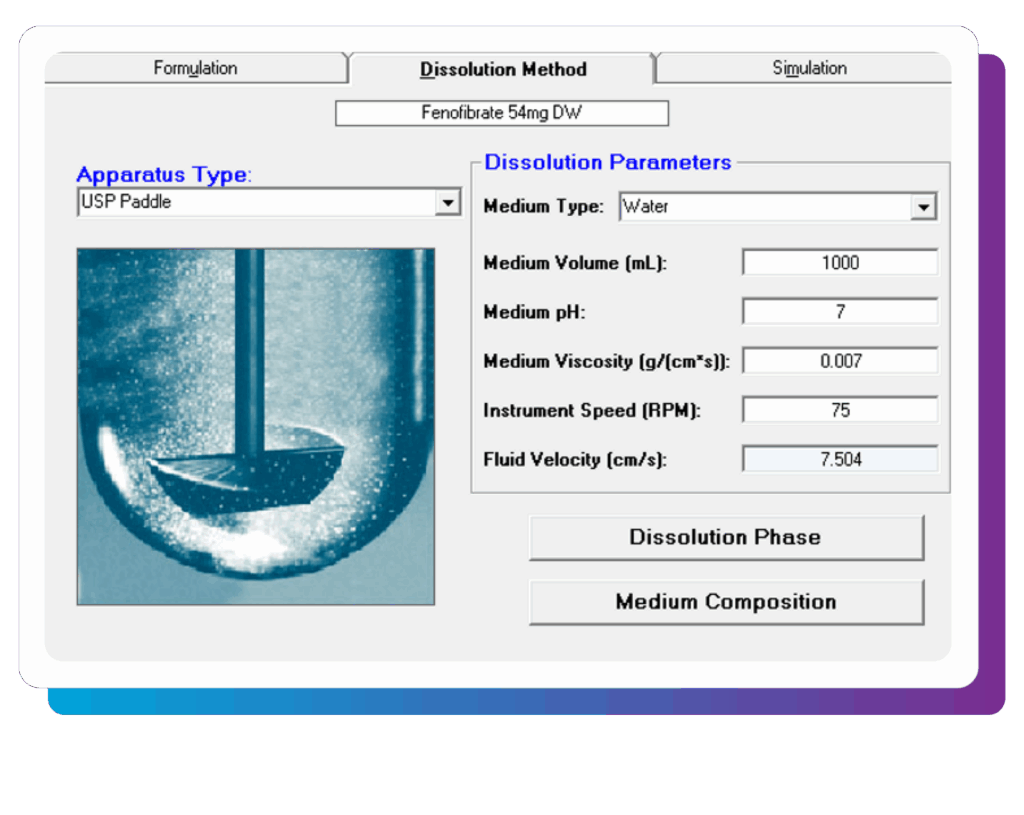Focus the Medium Viscosity field showing 0.007
Viewport: 1024px width, 815px height.
tap(840, 361)
